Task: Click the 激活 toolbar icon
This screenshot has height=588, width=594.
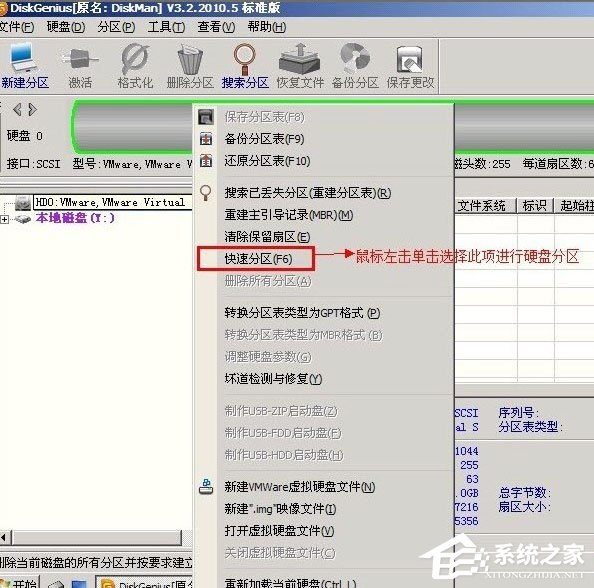Action: (80, 66)
